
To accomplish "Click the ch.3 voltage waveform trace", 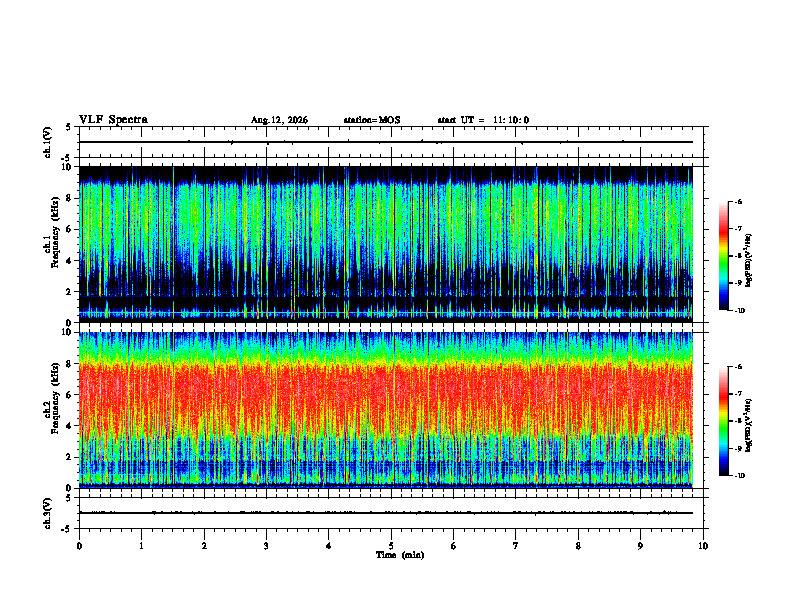I will click(385, 513).
